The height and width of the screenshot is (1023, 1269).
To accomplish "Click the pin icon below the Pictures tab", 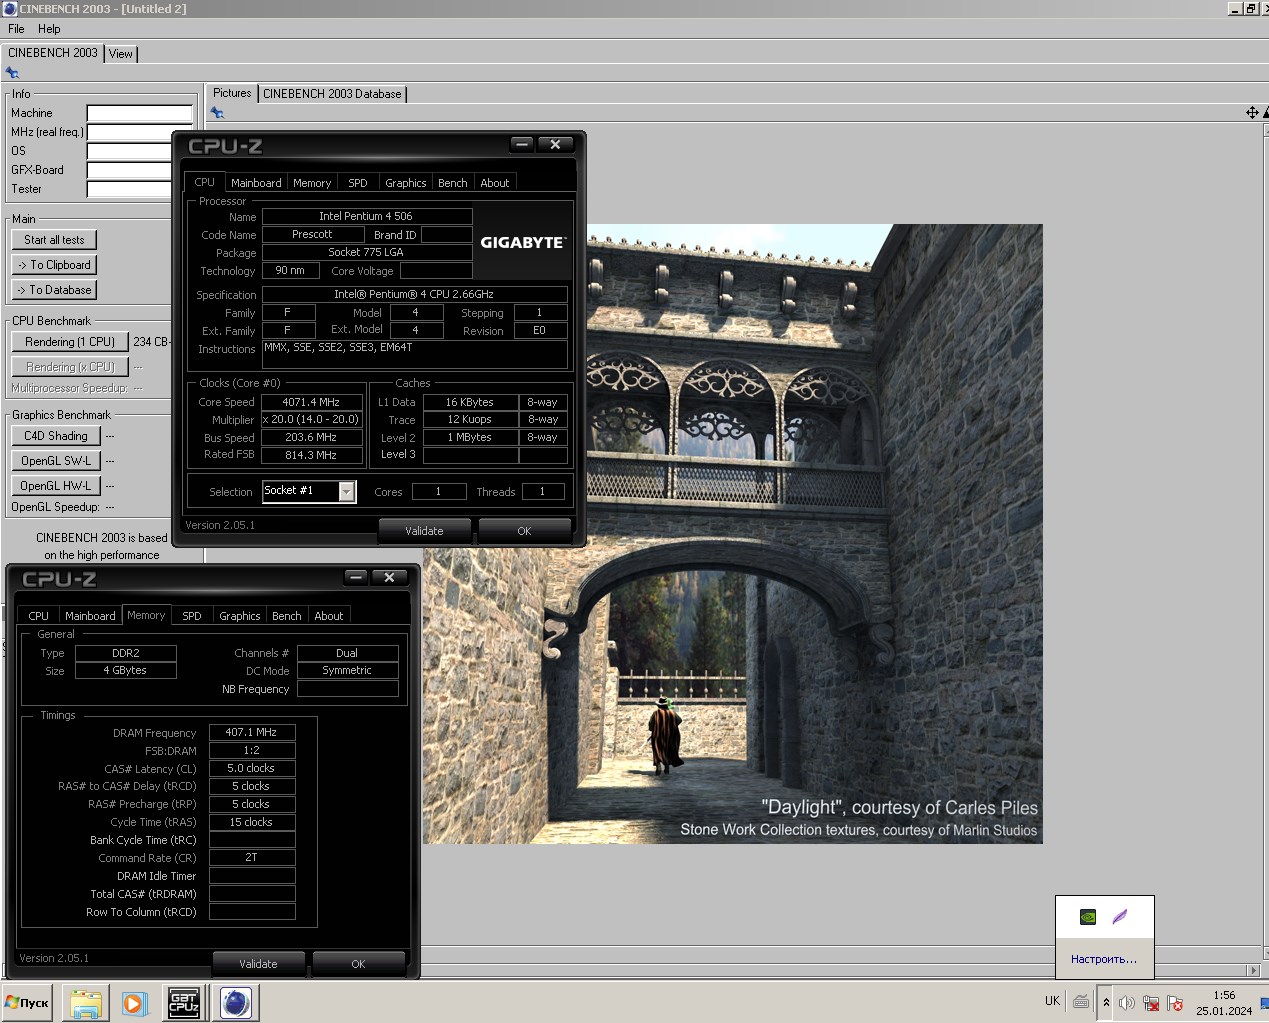I will 217,113.
